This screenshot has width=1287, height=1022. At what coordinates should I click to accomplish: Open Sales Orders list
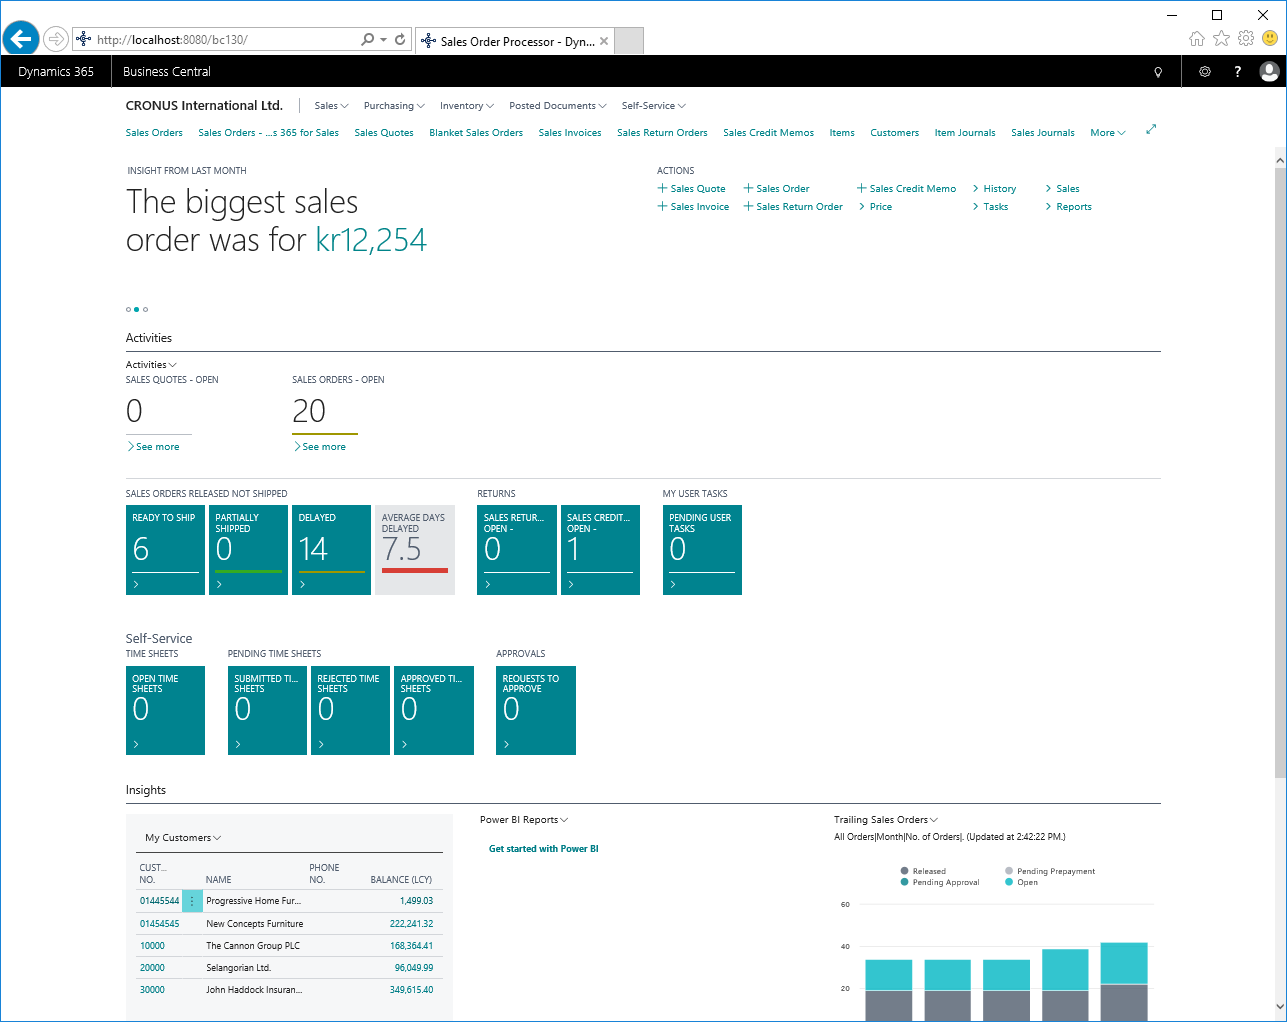pos(154,133)
